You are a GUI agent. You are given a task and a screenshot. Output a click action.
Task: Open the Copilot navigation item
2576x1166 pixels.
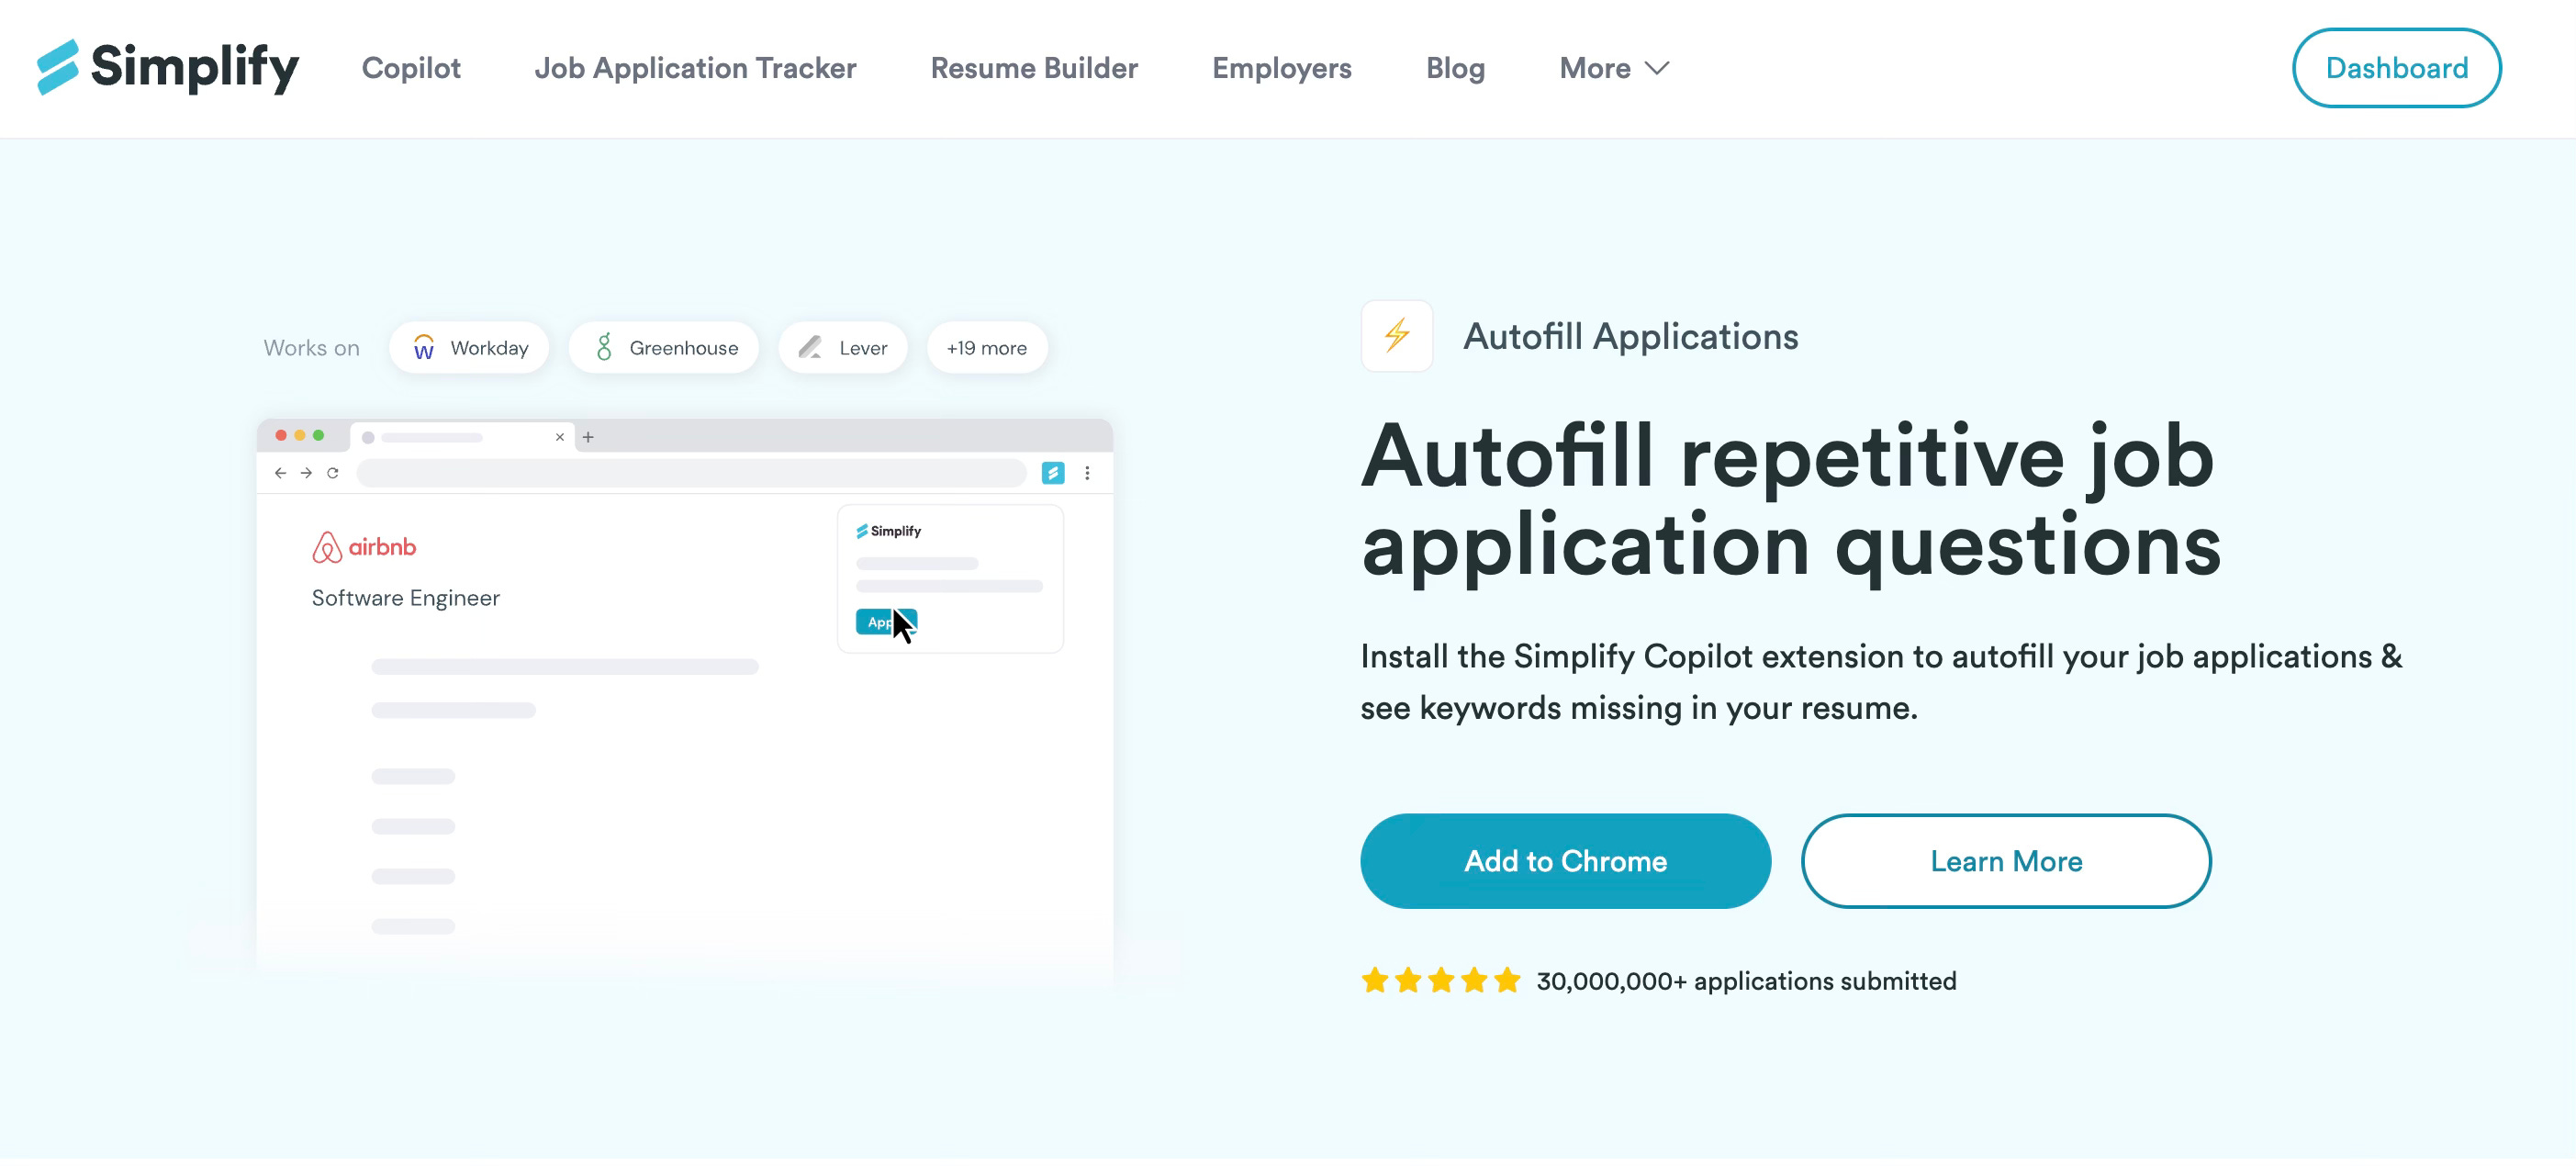click(411, 68)
